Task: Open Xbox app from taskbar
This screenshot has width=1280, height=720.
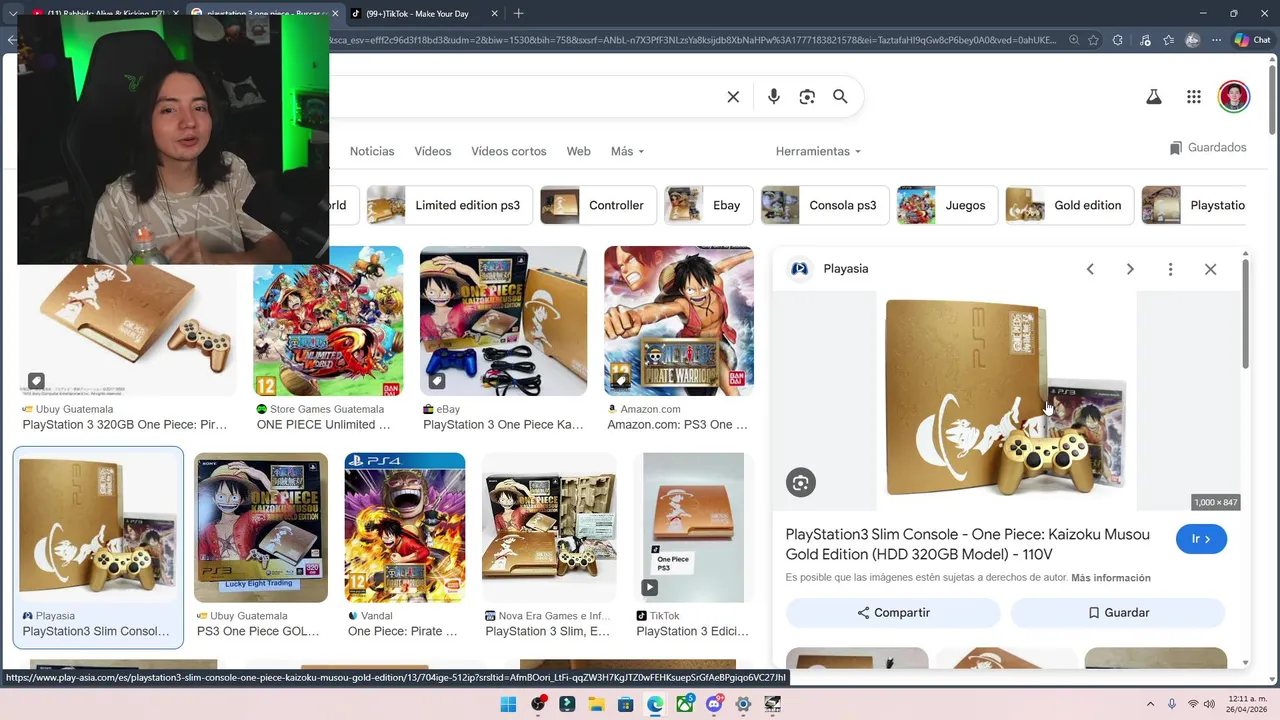Action: click(x=685, y=705)
